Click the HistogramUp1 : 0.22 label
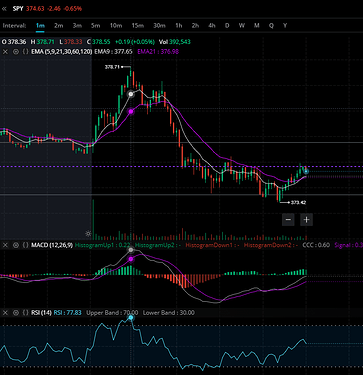This screenshot has height=375, width=363. tap(103, 245)
